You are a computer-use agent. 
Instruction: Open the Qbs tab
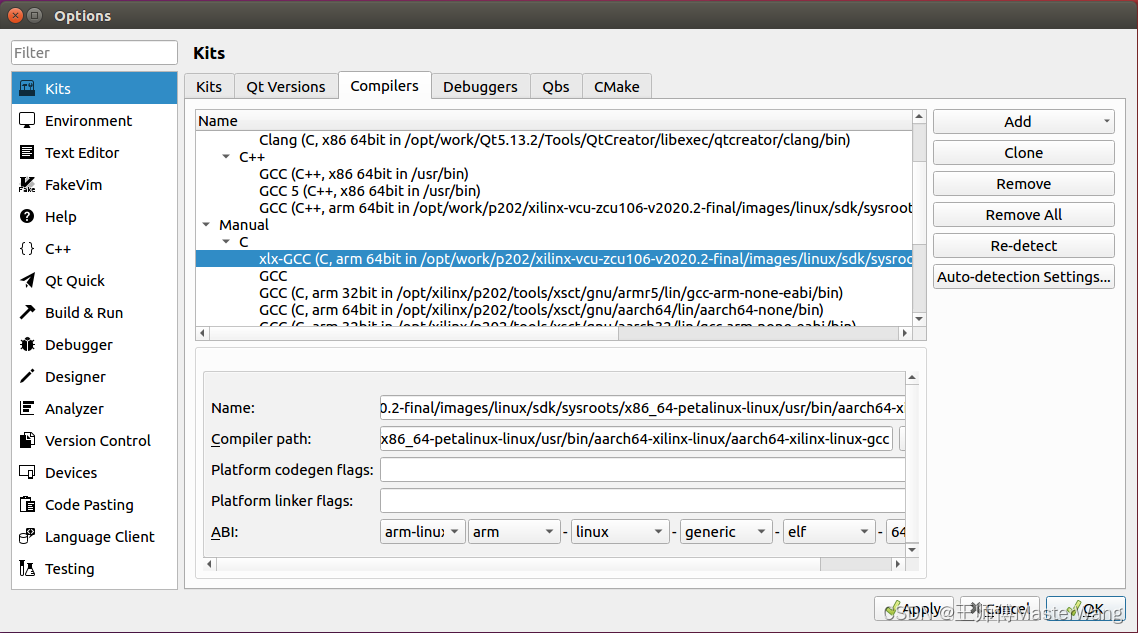point(556,86)
